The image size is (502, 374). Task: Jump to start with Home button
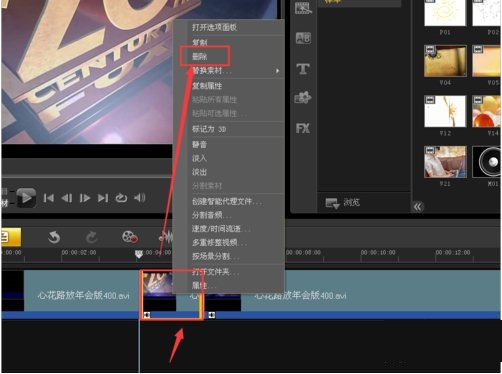(49, 198)
